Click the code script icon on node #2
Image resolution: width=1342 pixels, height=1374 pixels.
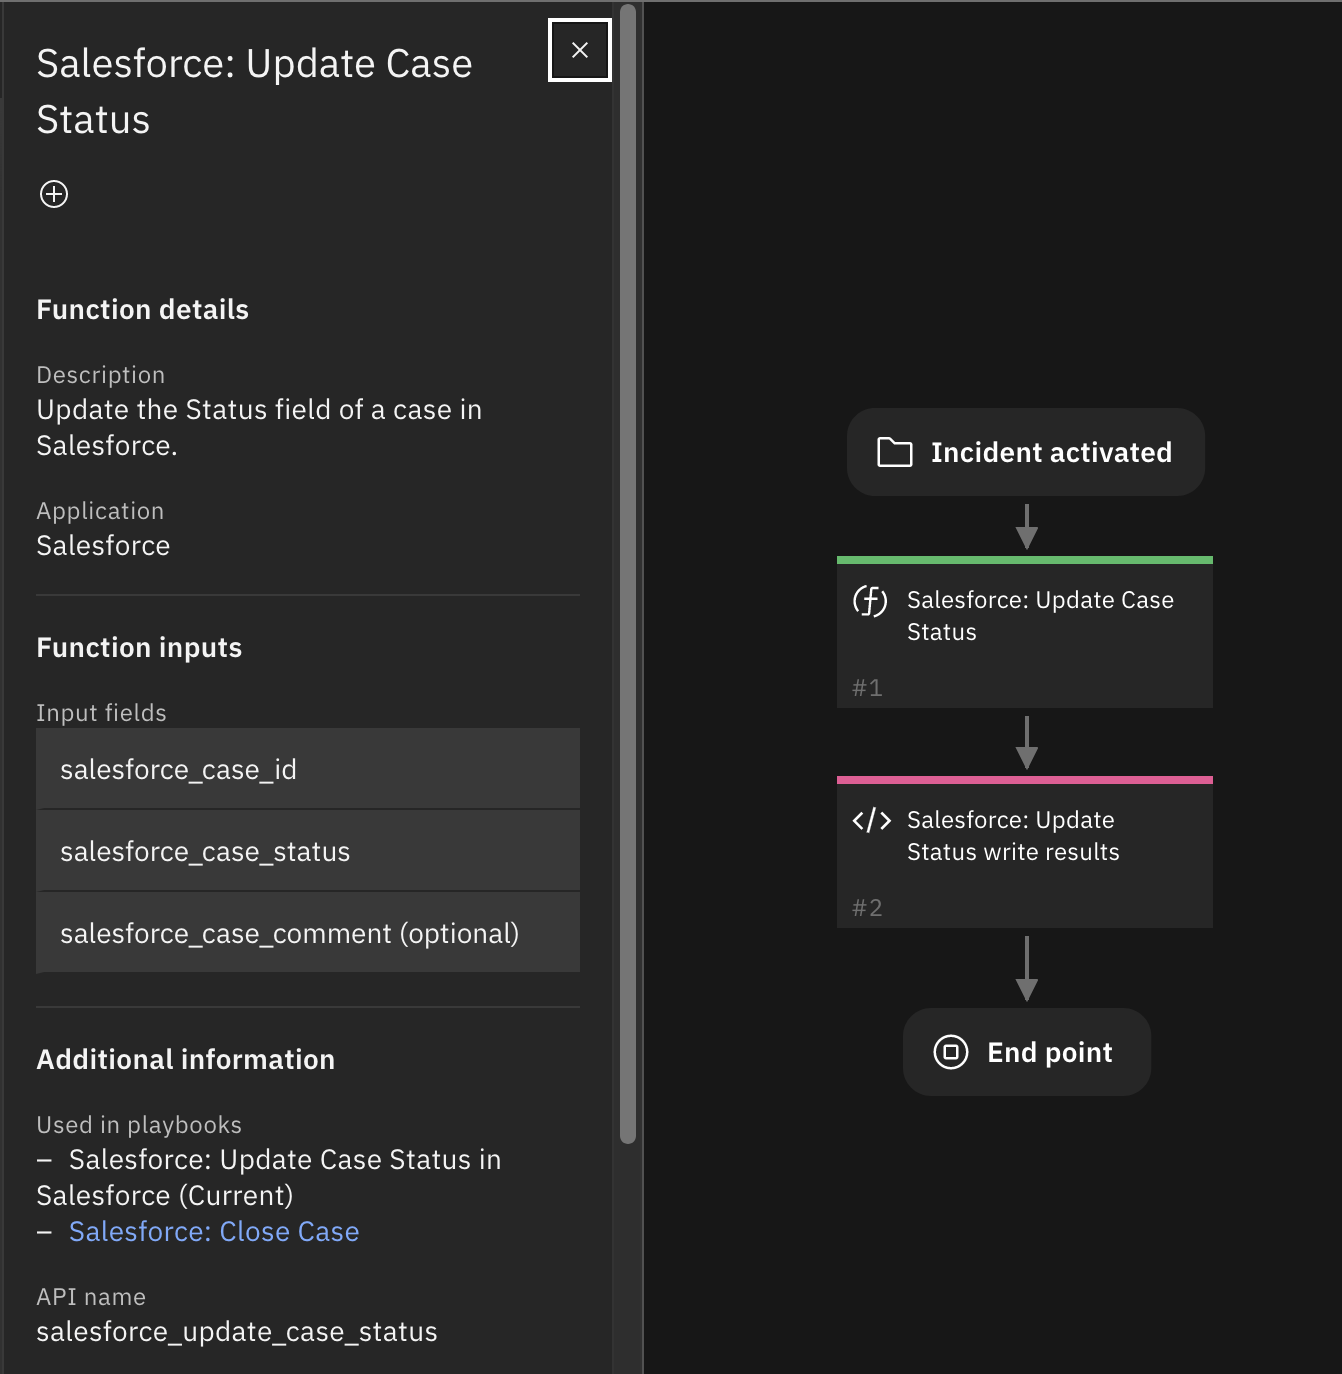[x=871, y=821]
